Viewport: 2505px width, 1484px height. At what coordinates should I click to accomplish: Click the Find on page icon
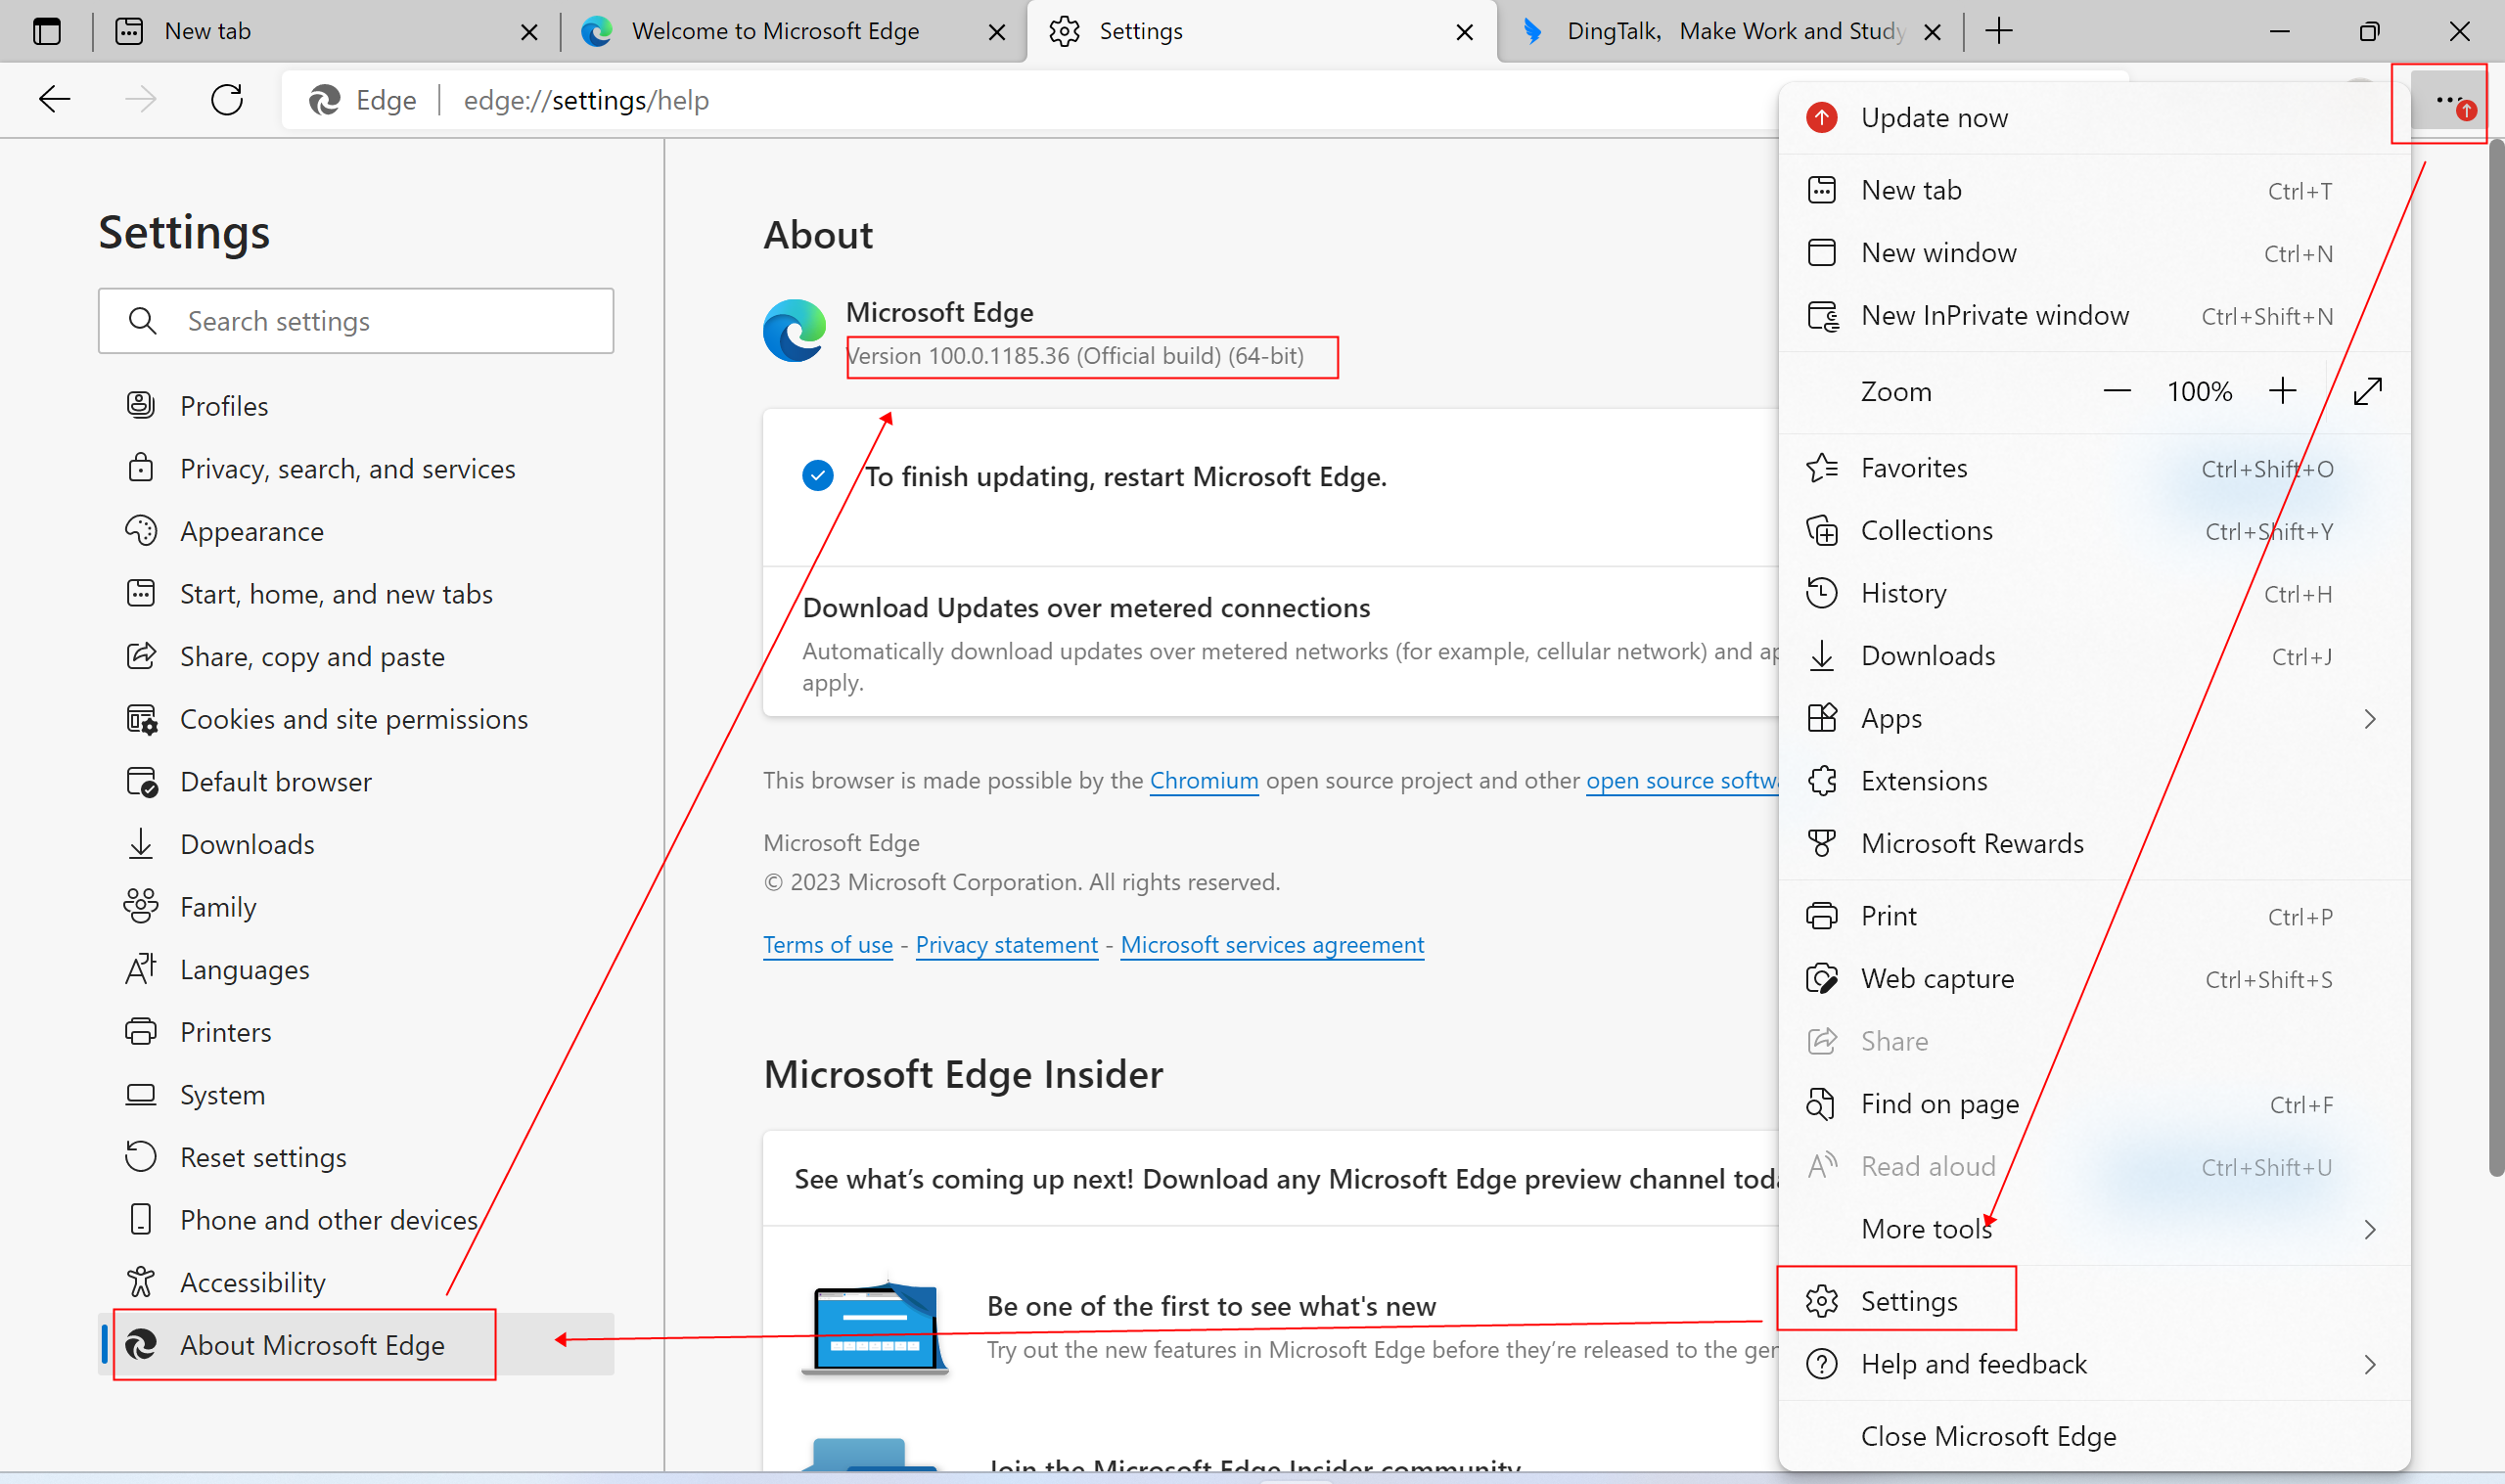pyautogui.click(x=1822, y=1104)
